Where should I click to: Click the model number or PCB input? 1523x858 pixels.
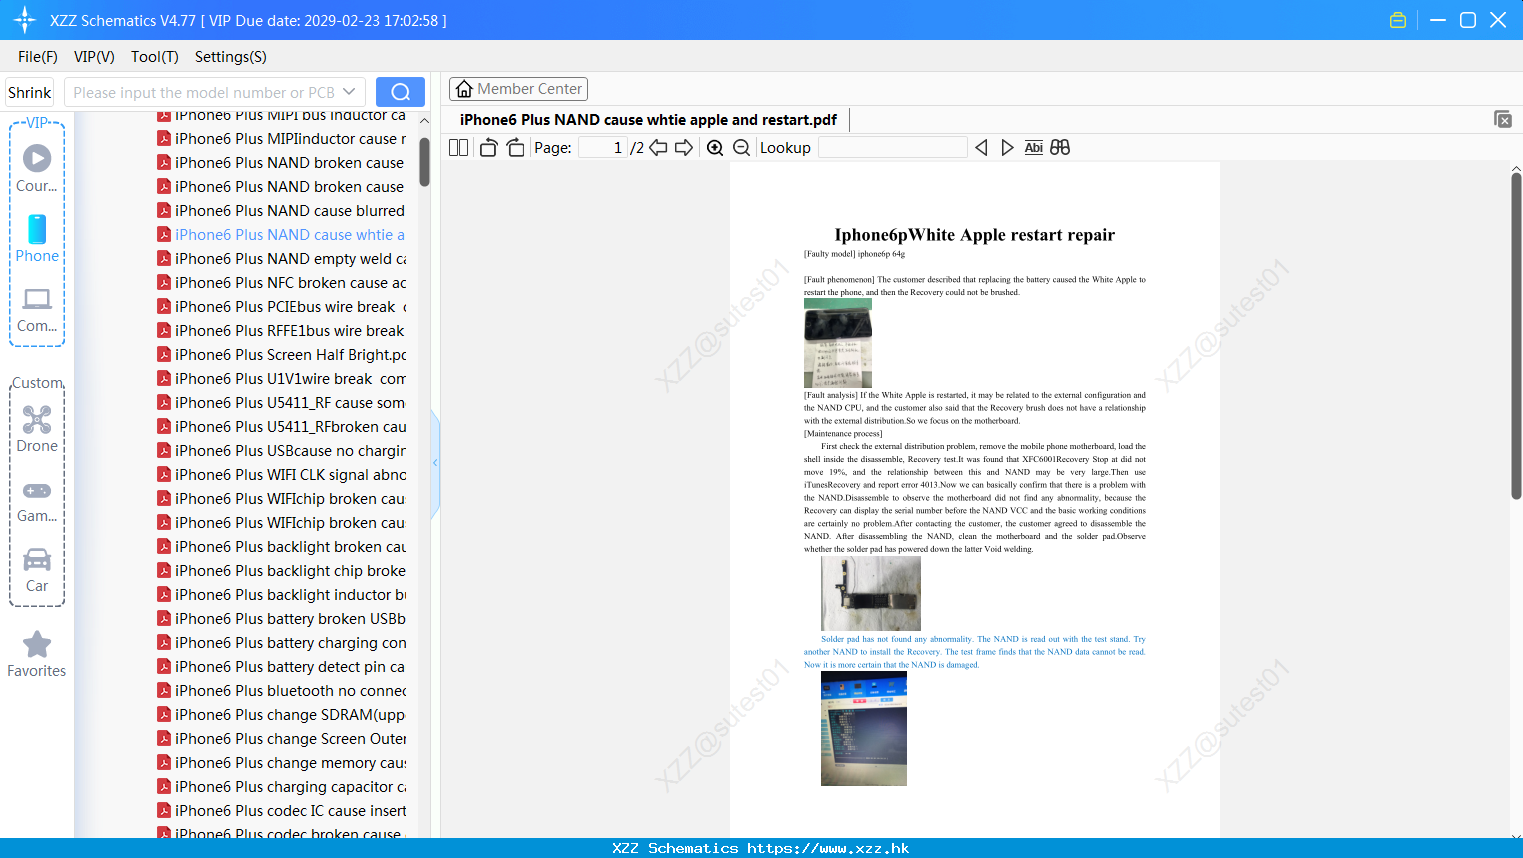tap(204, 92)
